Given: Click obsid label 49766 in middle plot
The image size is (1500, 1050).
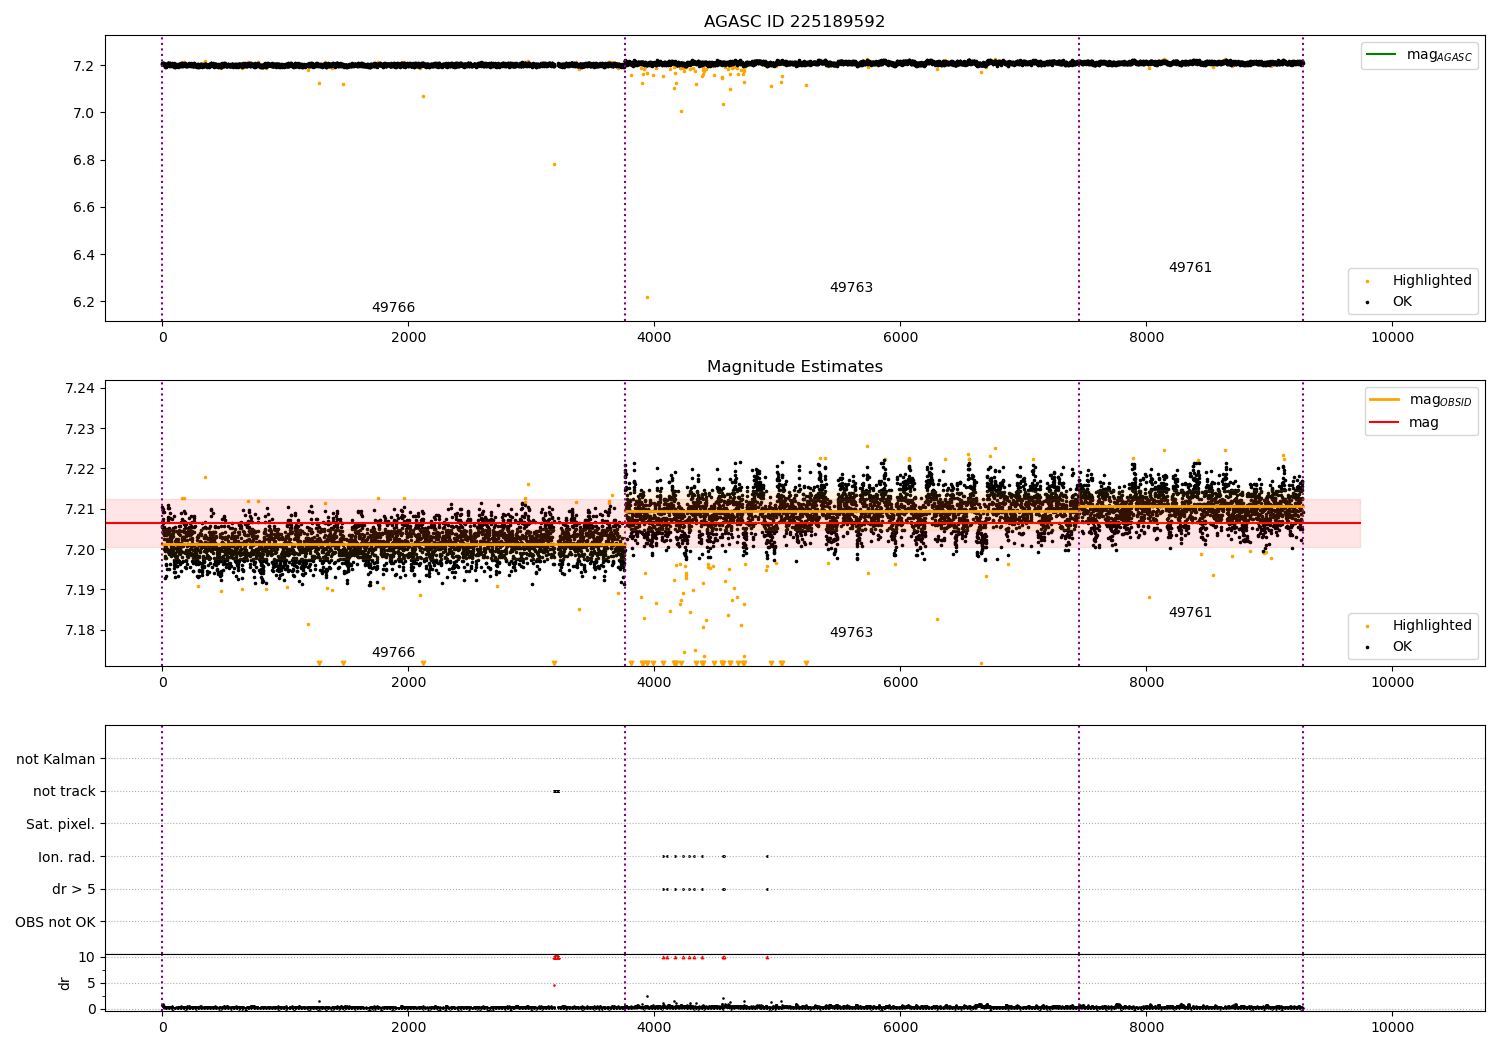Looking at the screenshot, I should coord(393,653).
